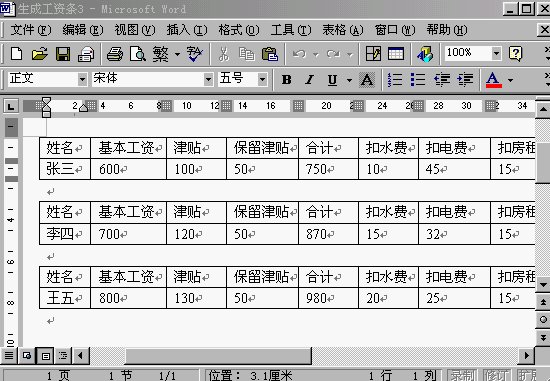Viewport: 550px width, 381px height.
Task: Expand the 繁 conversion dropdown arrow
Action: click(177, 54)
